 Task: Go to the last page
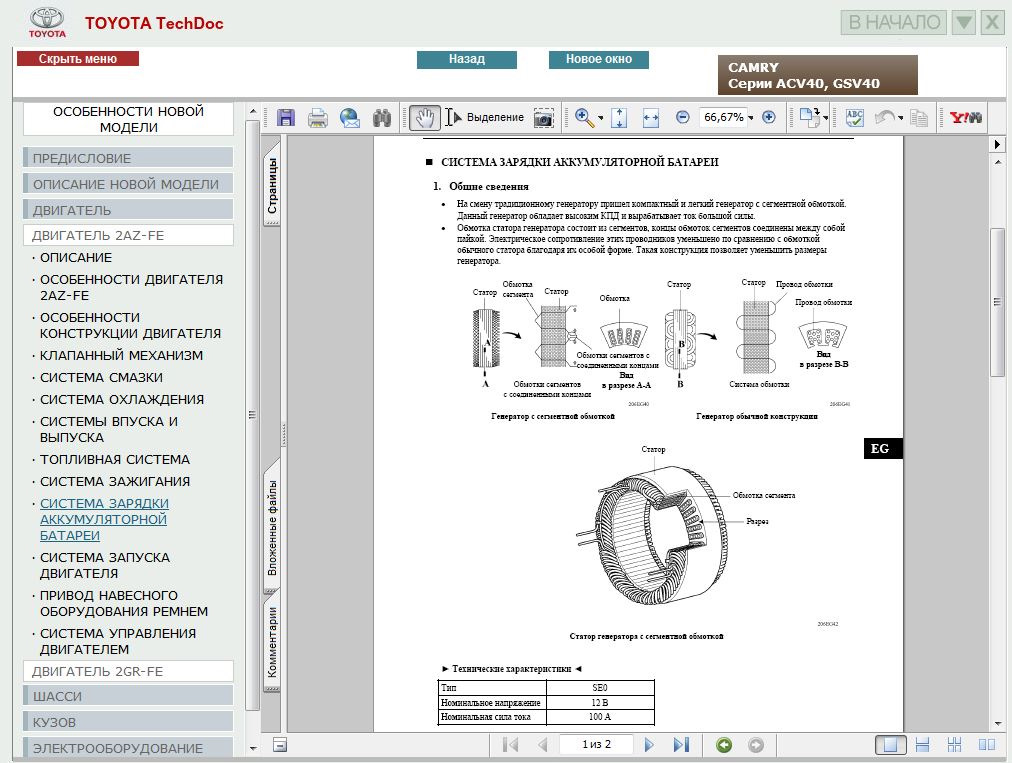681,745
